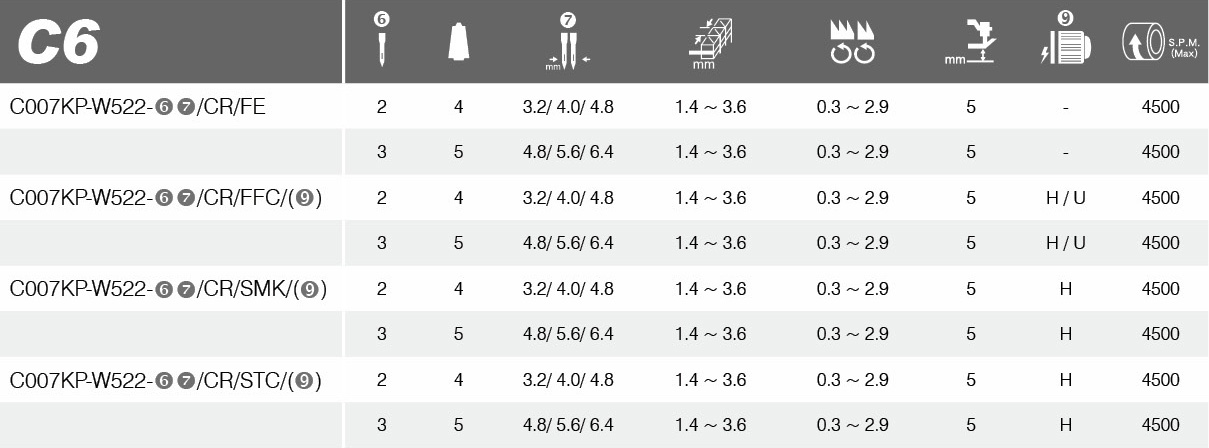Select the presser foot lift icon
The height and width of the screenshot is (448, 1209).
click(x=970, y=46)
